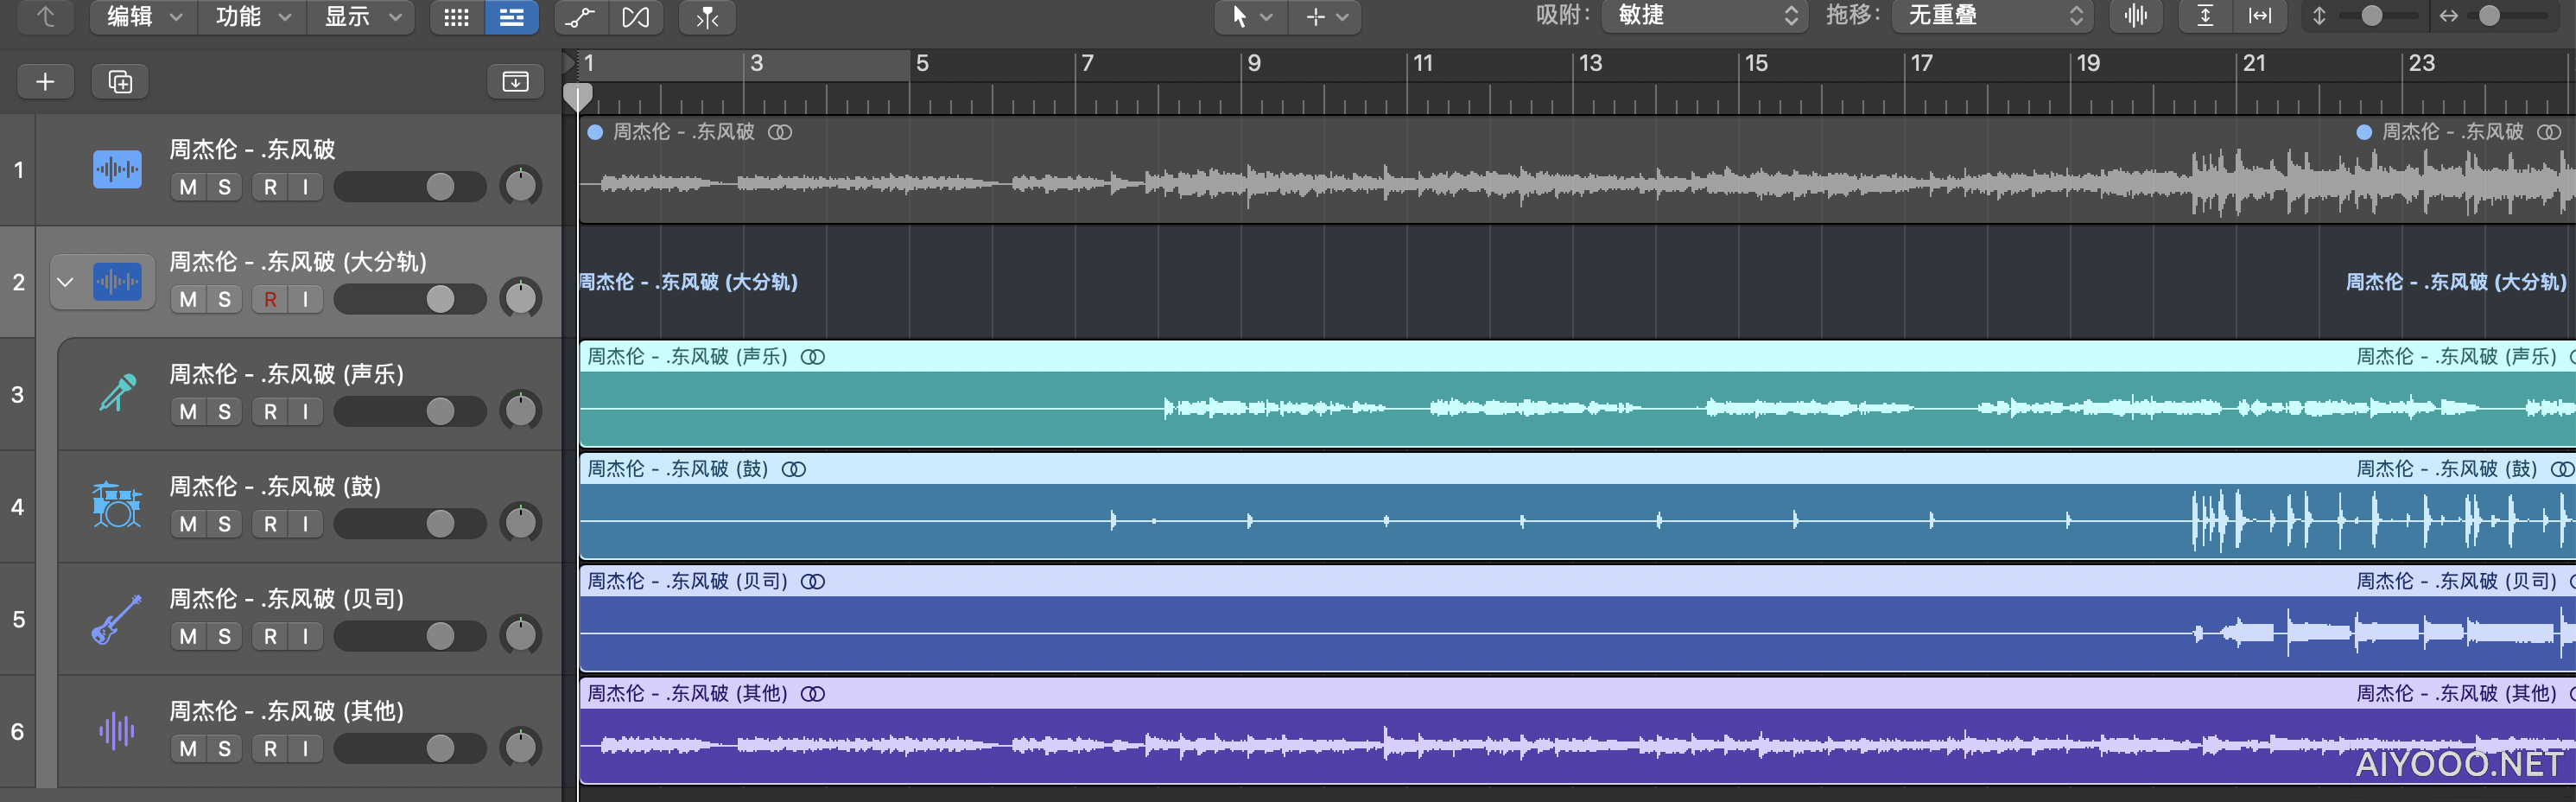Solo the 贝司 bass track

tap(224, 636)
